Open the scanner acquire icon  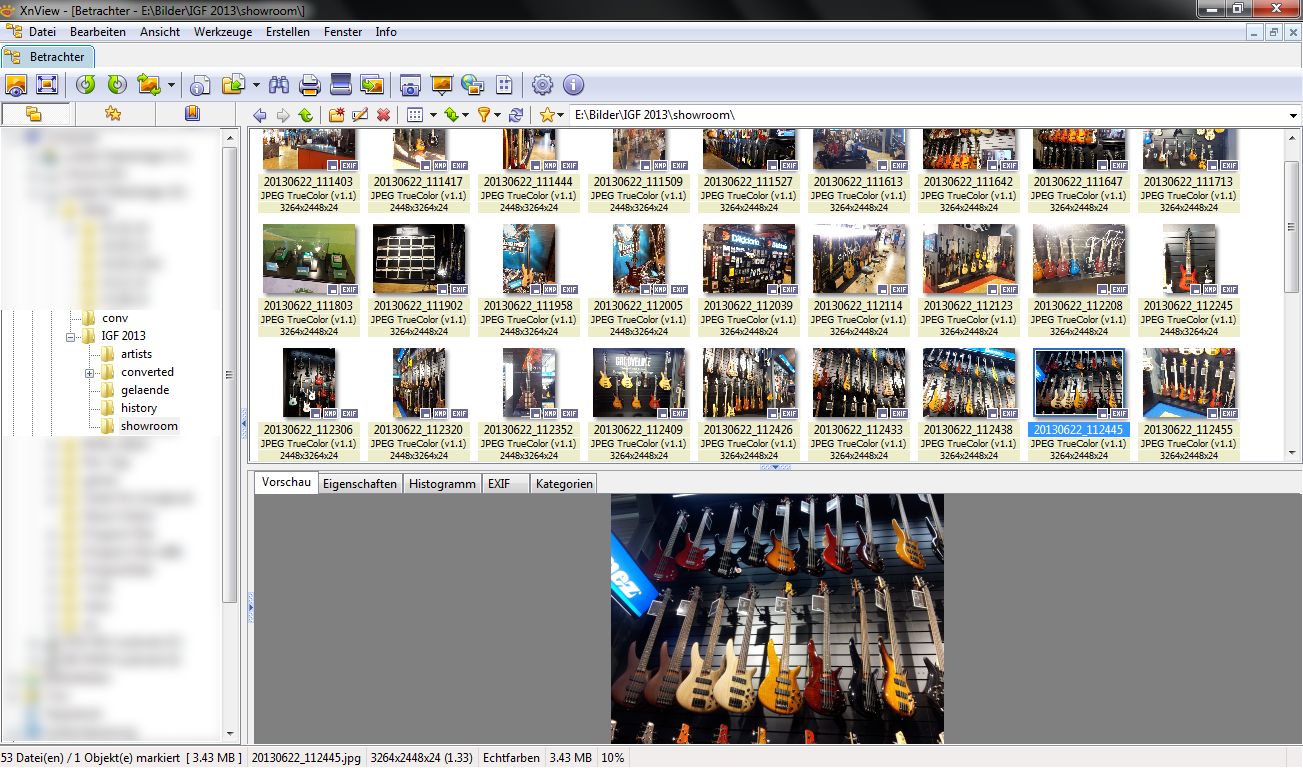pyautogui.click(x=341, y=85)
